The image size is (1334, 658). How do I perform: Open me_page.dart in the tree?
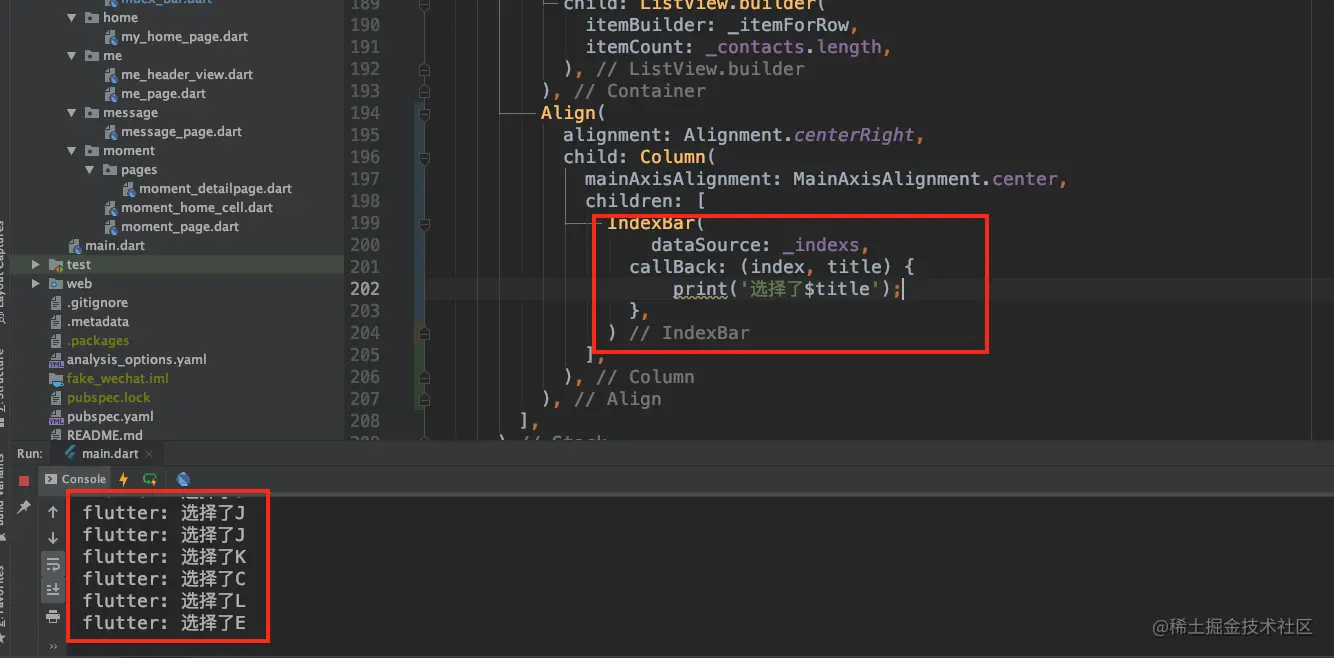pyautogui.click(x=163, y=94)
